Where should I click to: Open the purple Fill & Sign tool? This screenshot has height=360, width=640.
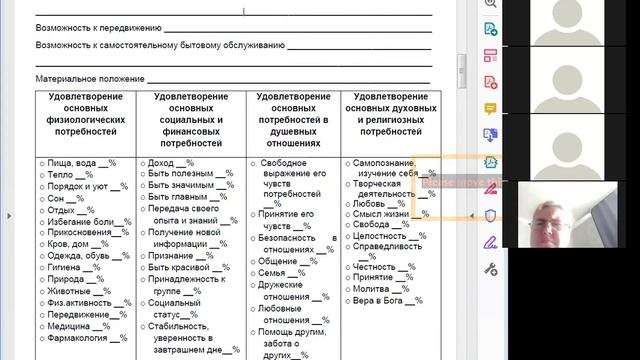coord(490,242)
